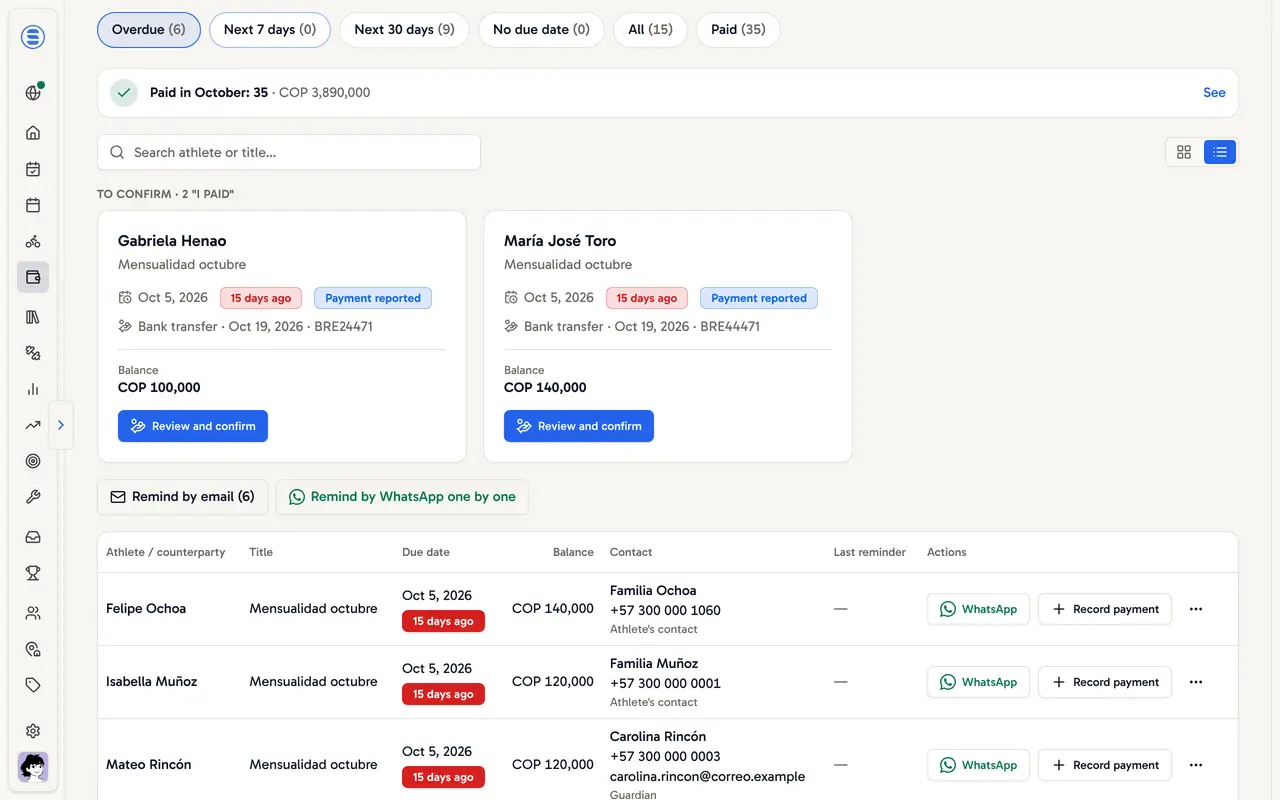Image resolution: width=1280 pixels, height=800 pixels.
Task: Open the globe icon with green dot
Action: pos(33,93)
